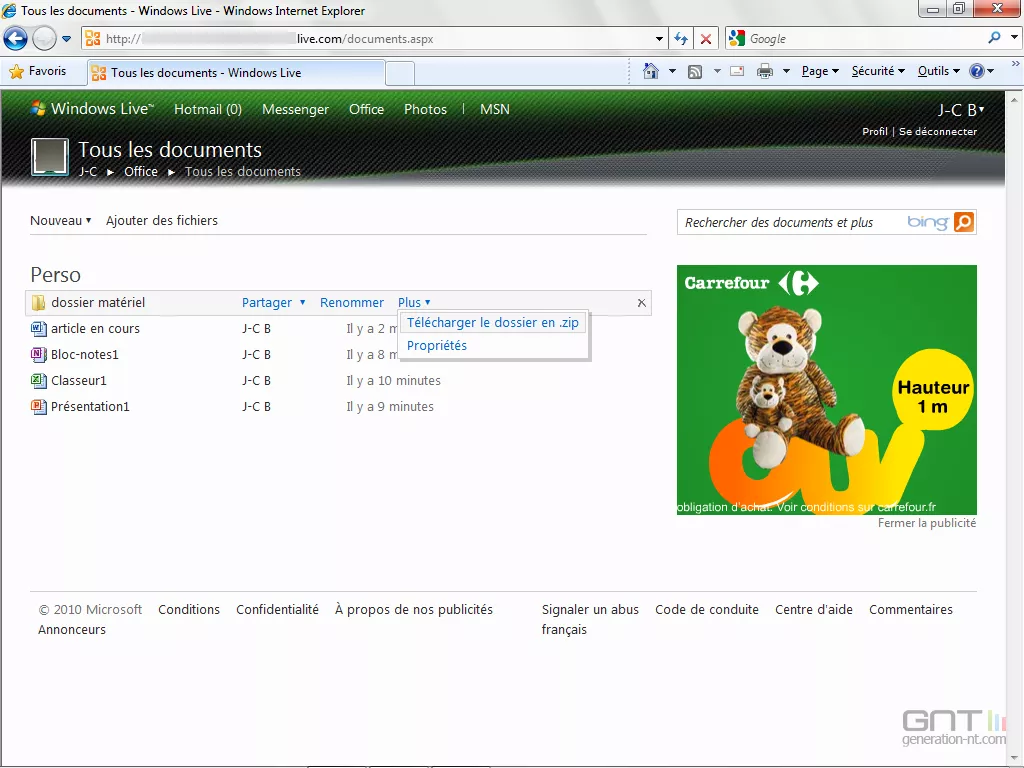The width and height of the screenshot is (1024, 768).
Task: Open the Sécurité menu
Action: [x=878, y=71]
